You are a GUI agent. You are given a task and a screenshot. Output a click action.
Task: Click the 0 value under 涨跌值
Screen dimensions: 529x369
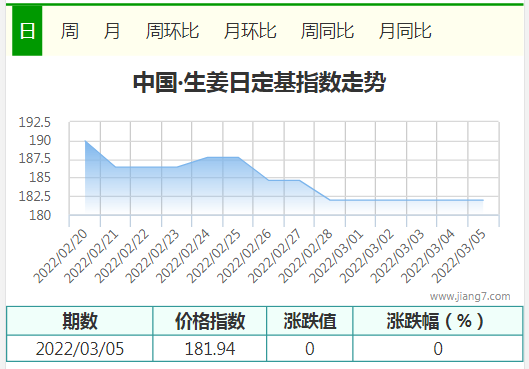(310, 348)
